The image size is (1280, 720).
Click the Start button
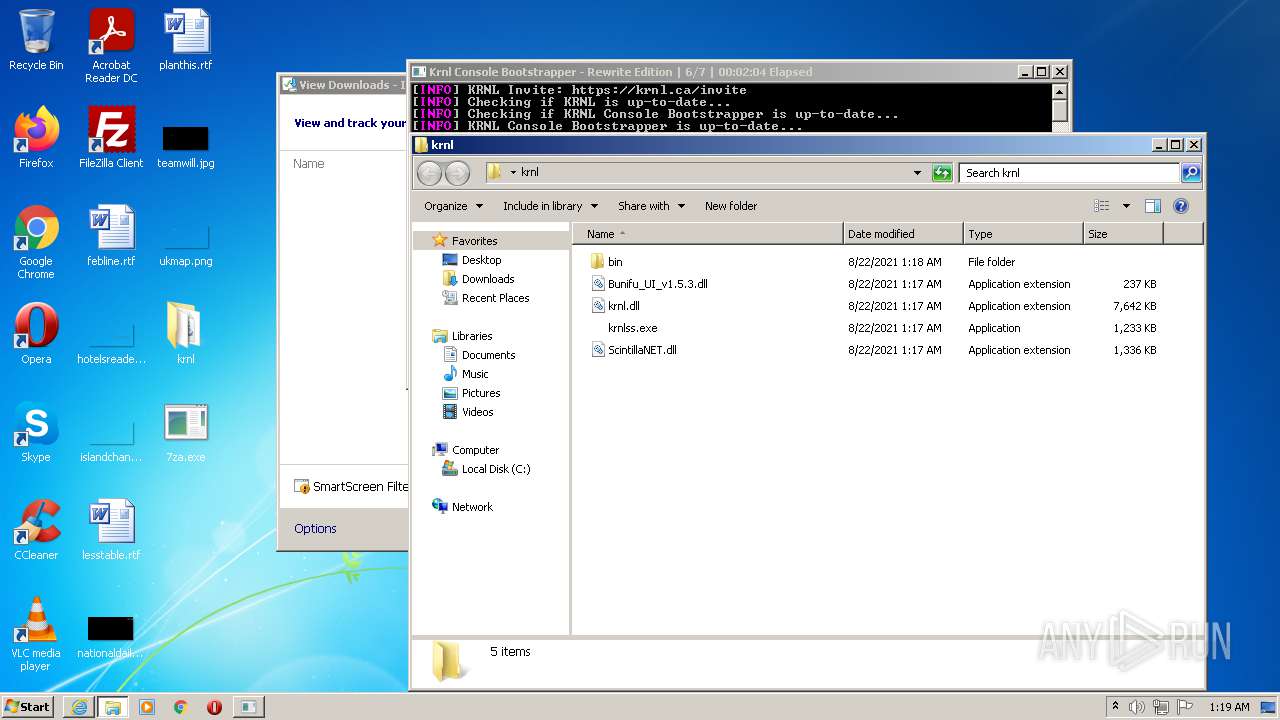pos(27,707)
